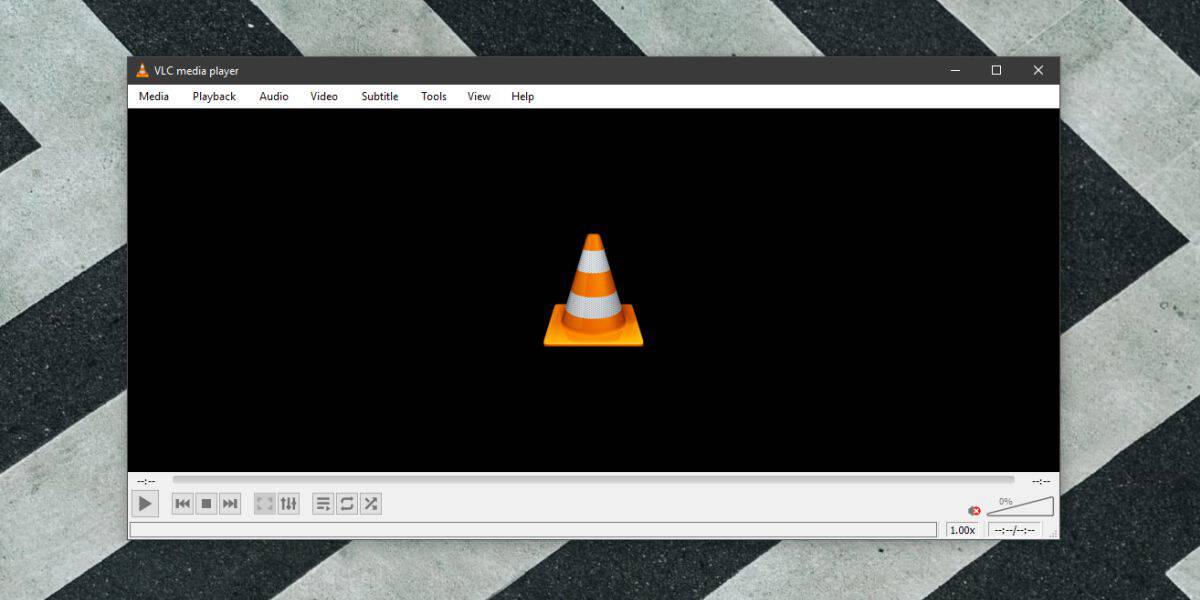This screenshot has height=600, width=1200.
Task: Click the 1.00x playback speed indicator
Action: 963,530
